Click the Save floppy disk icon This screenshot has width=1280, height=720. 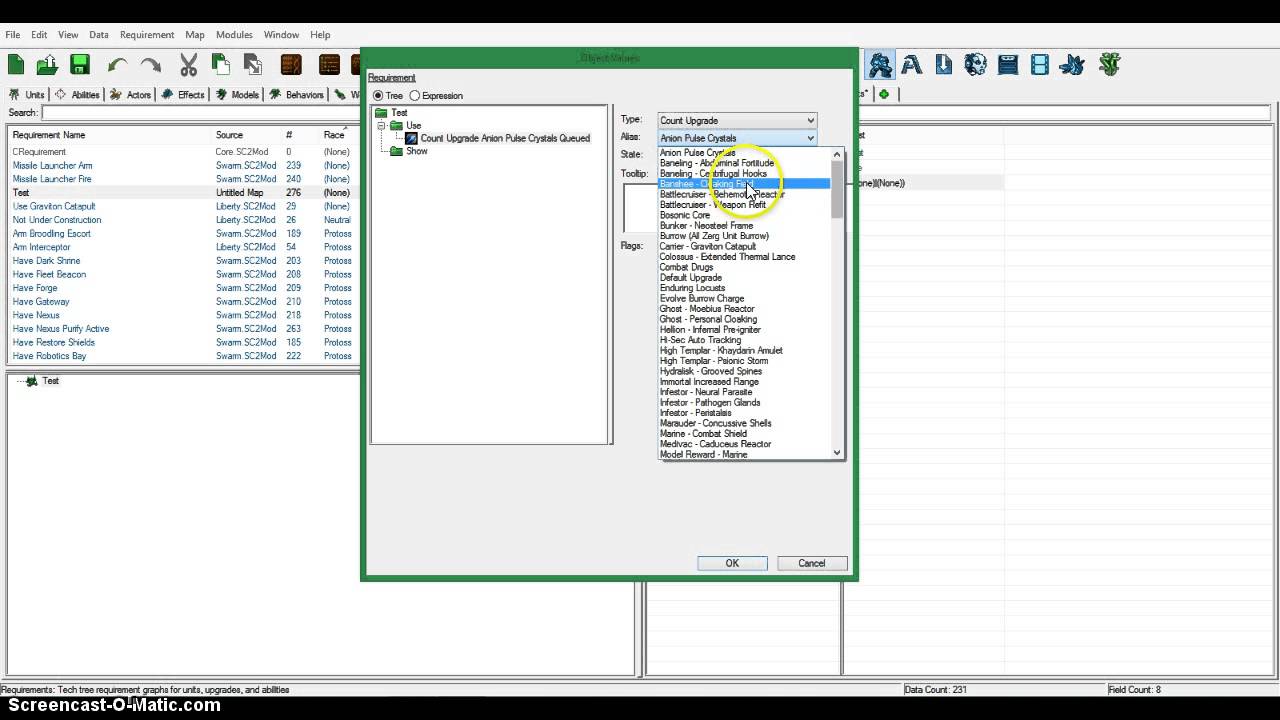pos(79,65)
